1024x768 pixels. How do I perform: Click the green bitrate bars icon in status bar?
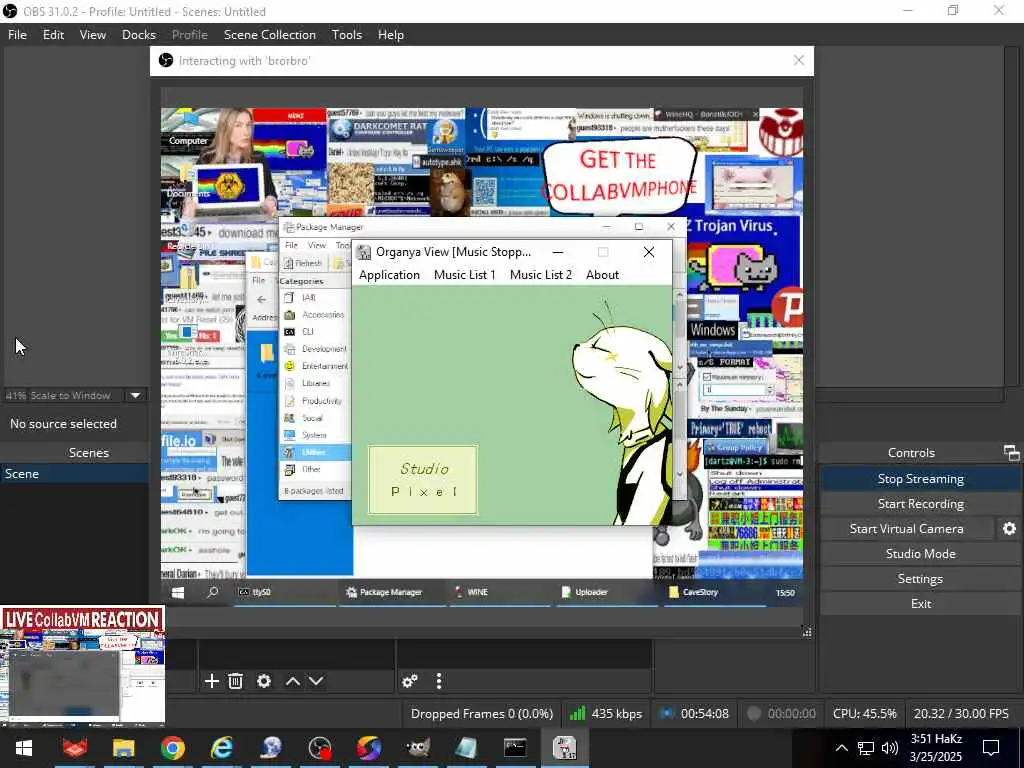point(577,713)
